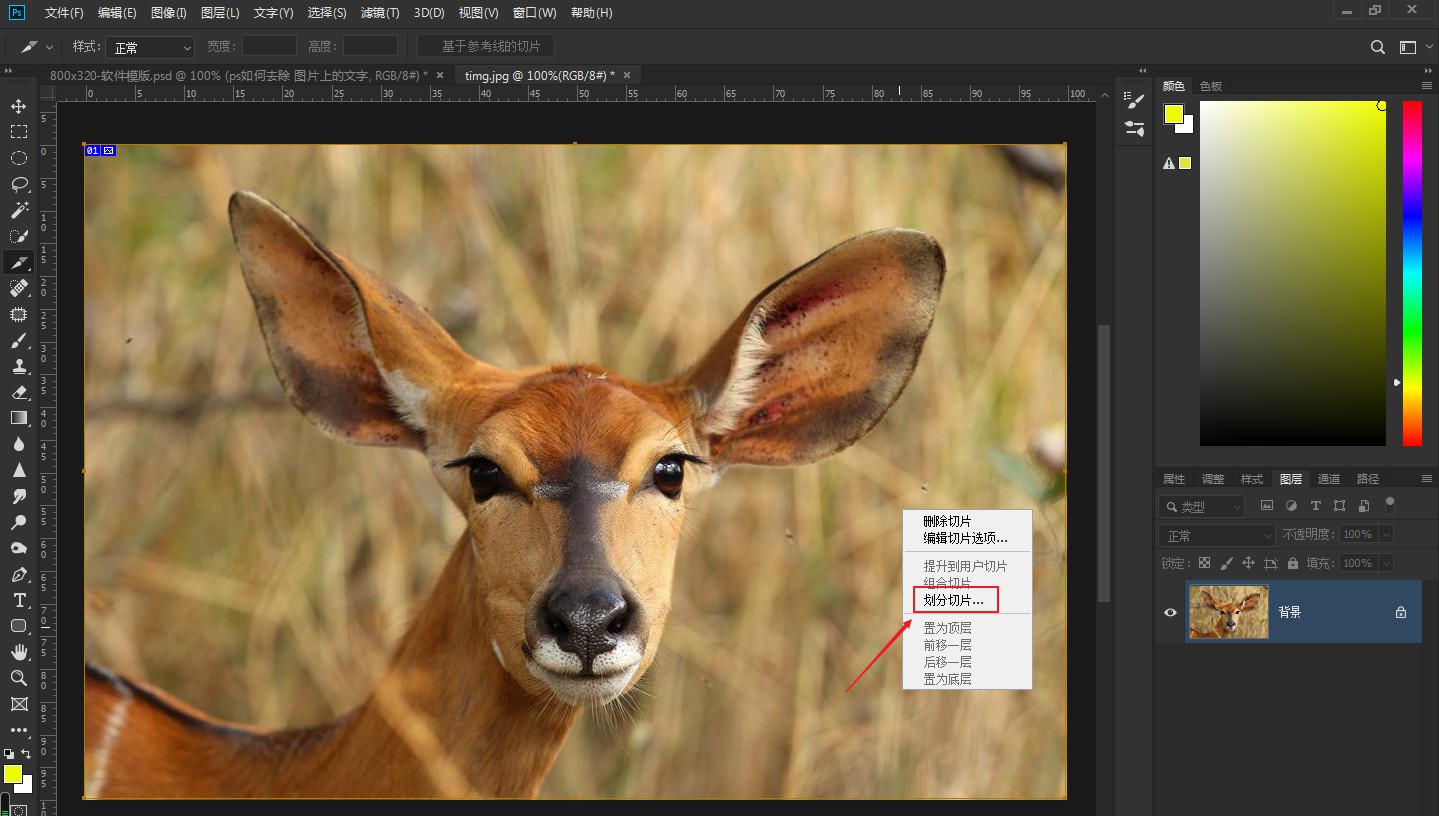Open the 不透明度 opacity dropdown arrow

tap(1385, 535)
